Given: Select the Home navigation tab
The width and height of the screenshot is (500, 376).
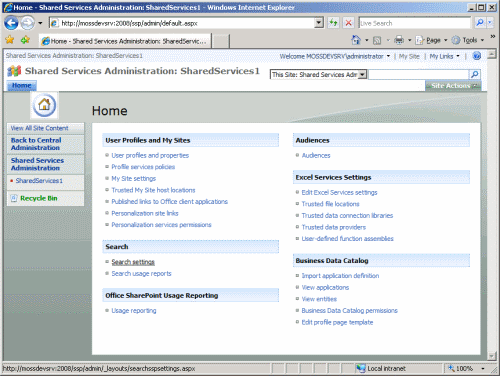Looking at the screenshot, I should [x=22, y=86].
